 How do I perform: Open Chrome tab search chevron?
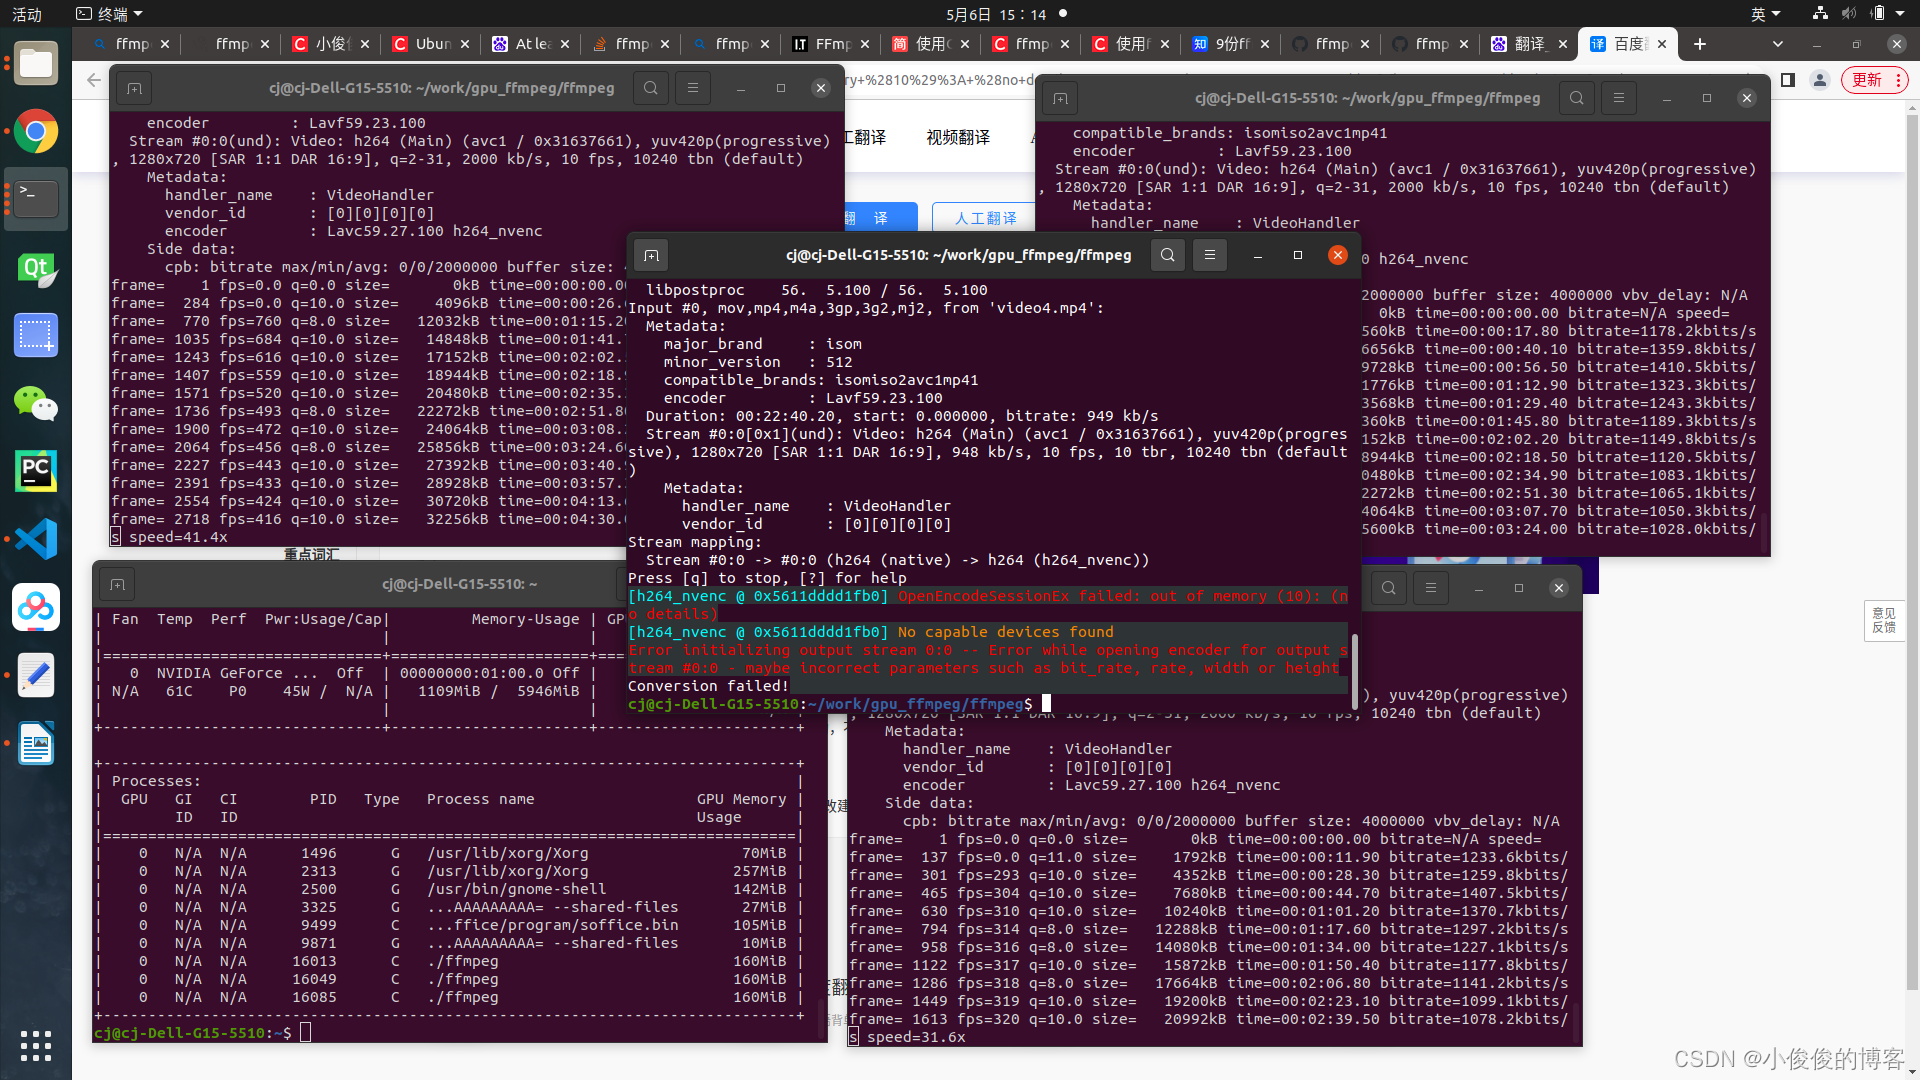click(x=1777, y=44)
